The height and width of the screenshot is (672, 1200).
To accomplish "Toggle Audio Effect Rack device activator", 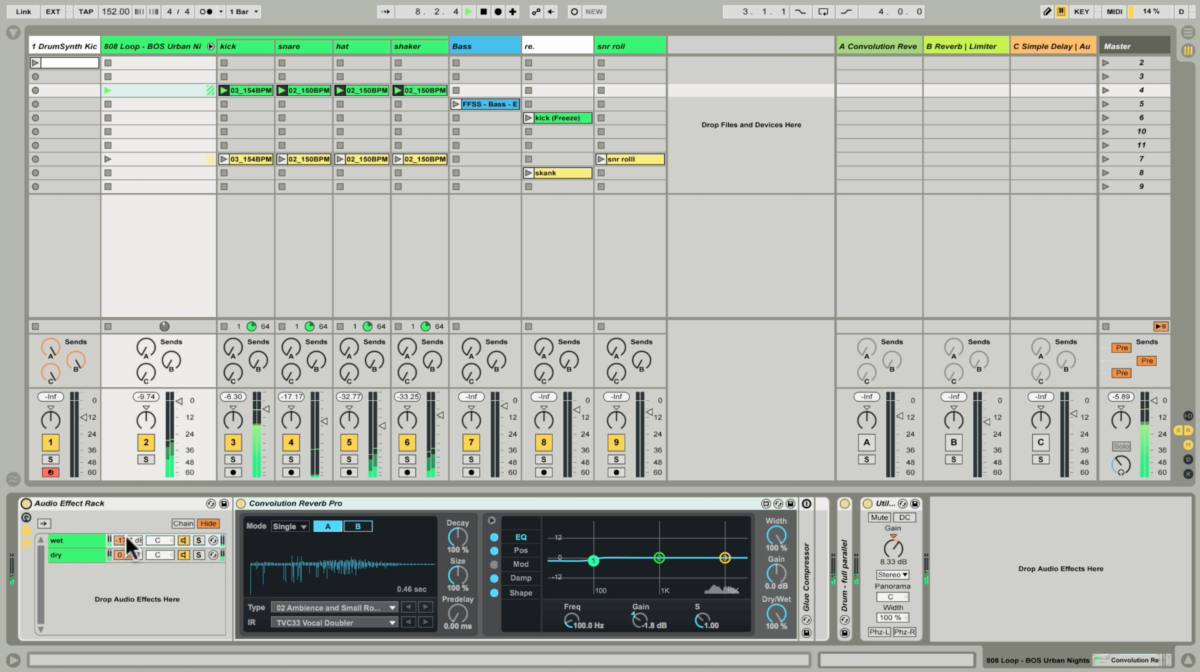I will click(26, 503).
